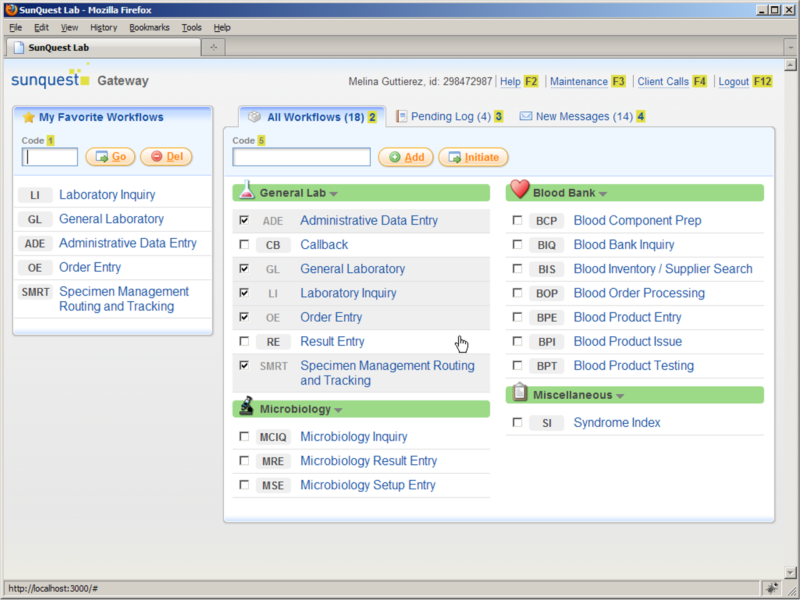Open Laboratory Inquiry from favorites list

pyautogui.click(x=107, y=194)
